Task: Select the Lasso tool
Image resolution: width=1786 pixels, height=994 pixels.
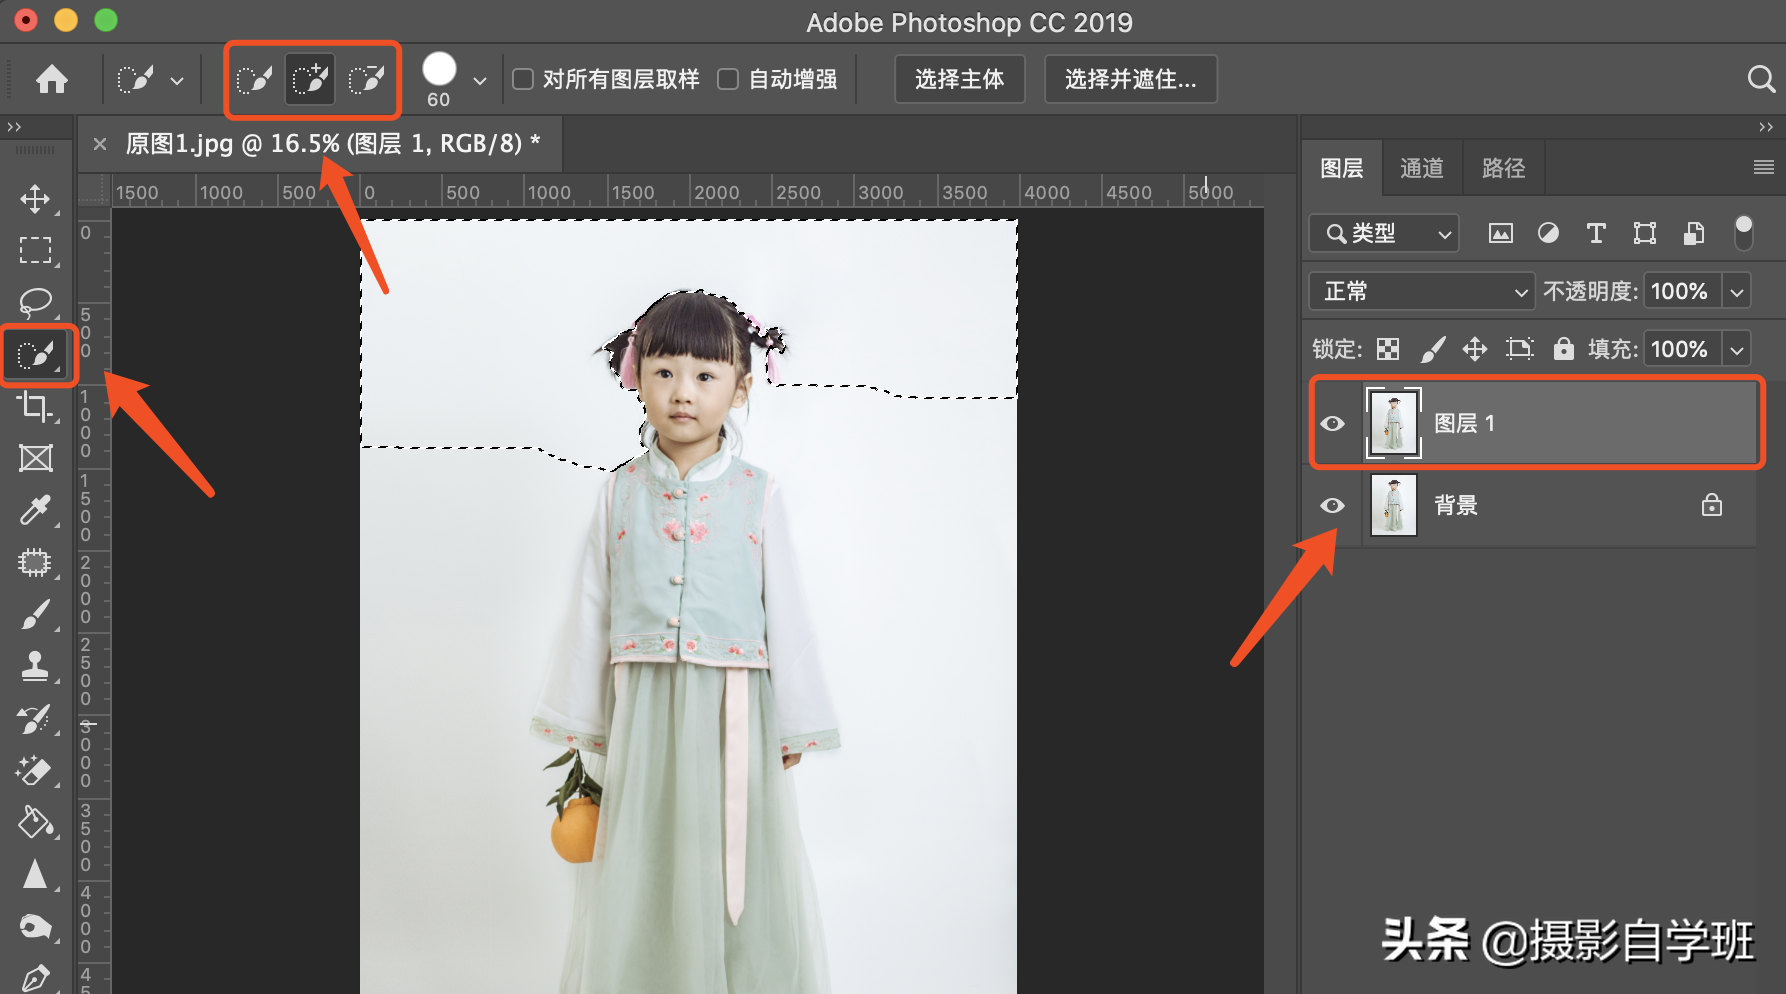Action: (x=36, y=302)
